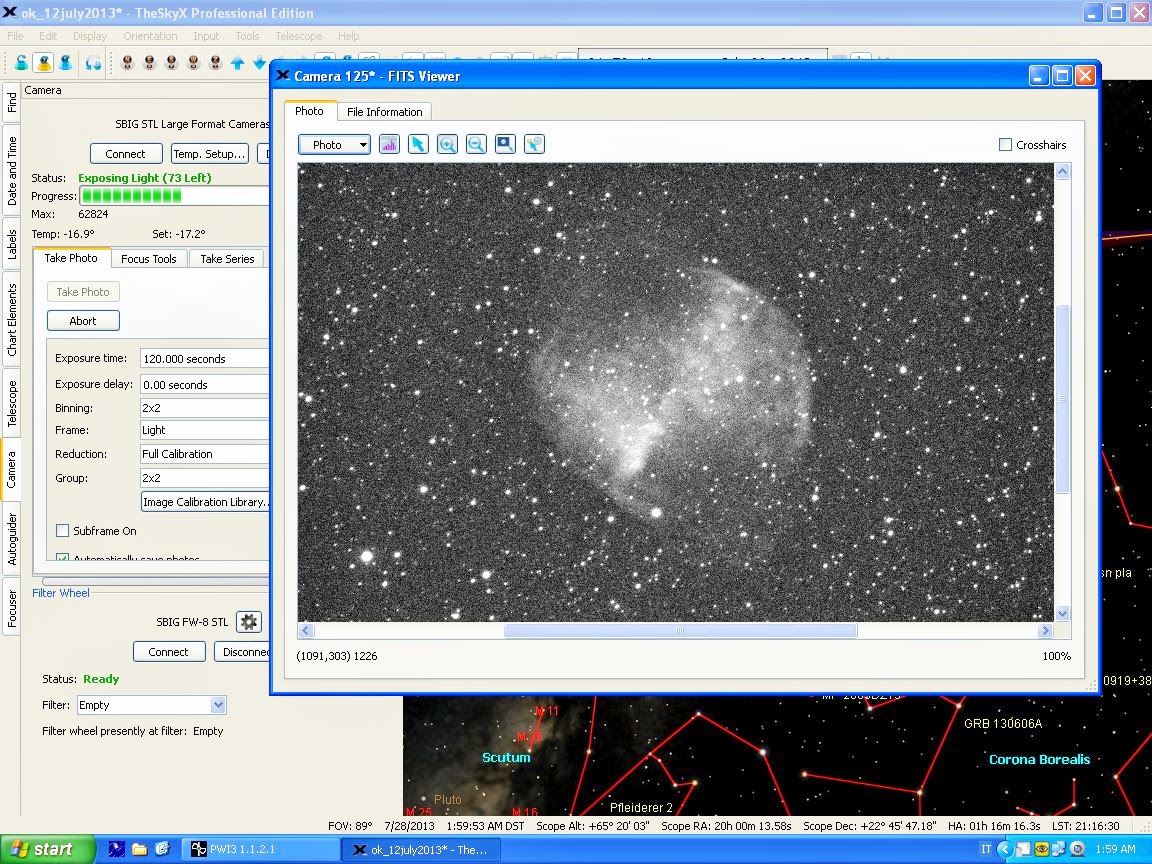Open filter wheel settings gear icon
Screen dimensions: 1152x864
(249, 622)
